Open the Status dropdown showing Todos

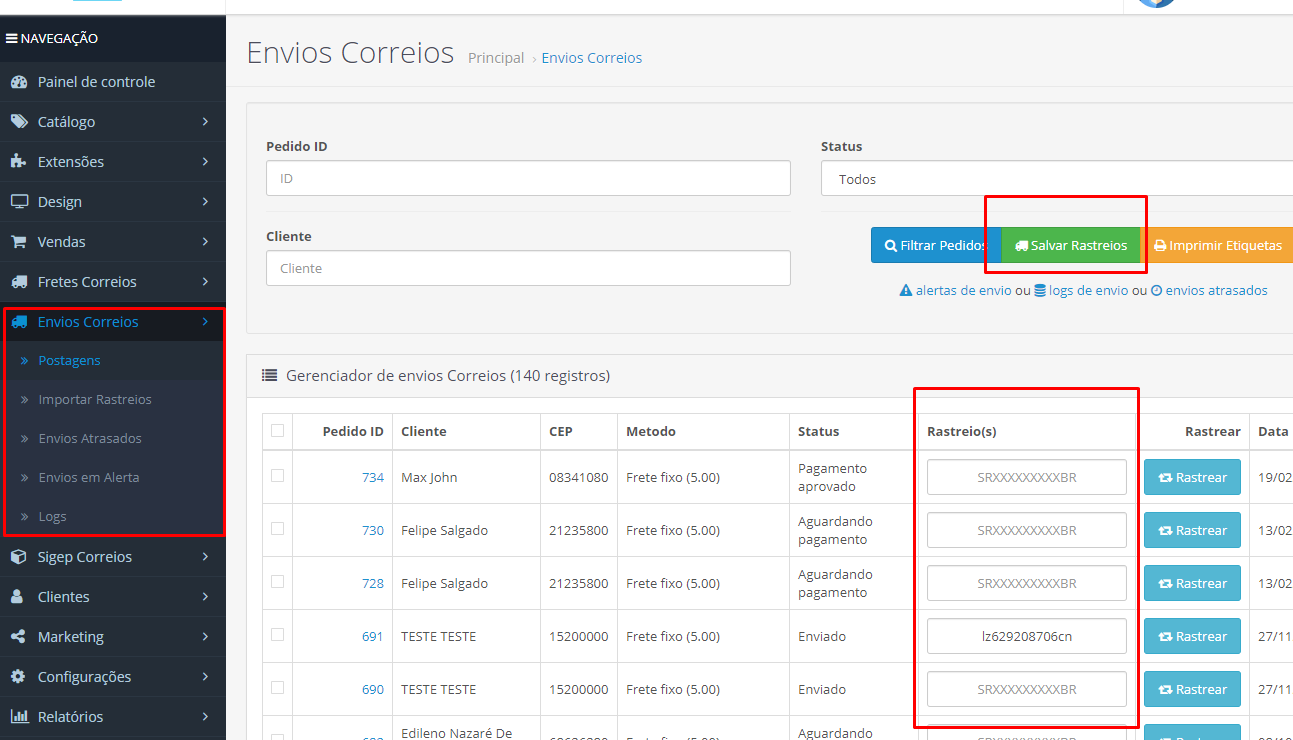[1057, 179]
